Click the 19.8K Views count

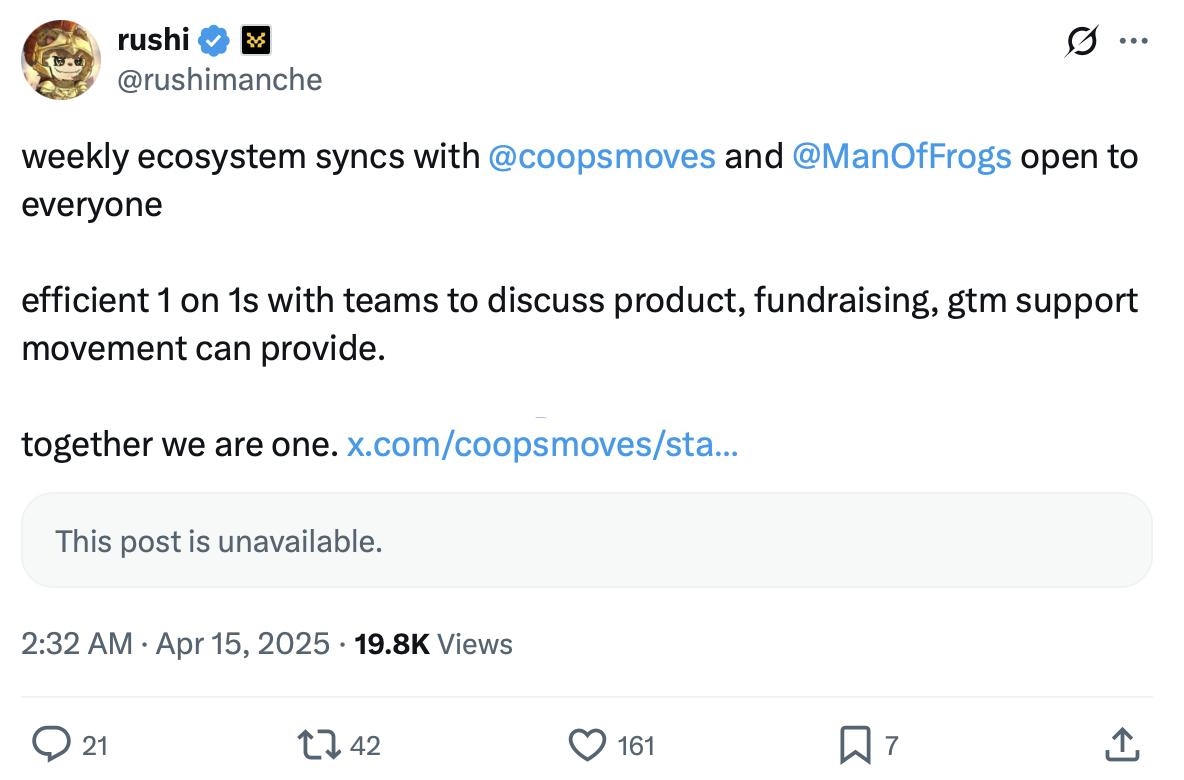tap(433, 643)
